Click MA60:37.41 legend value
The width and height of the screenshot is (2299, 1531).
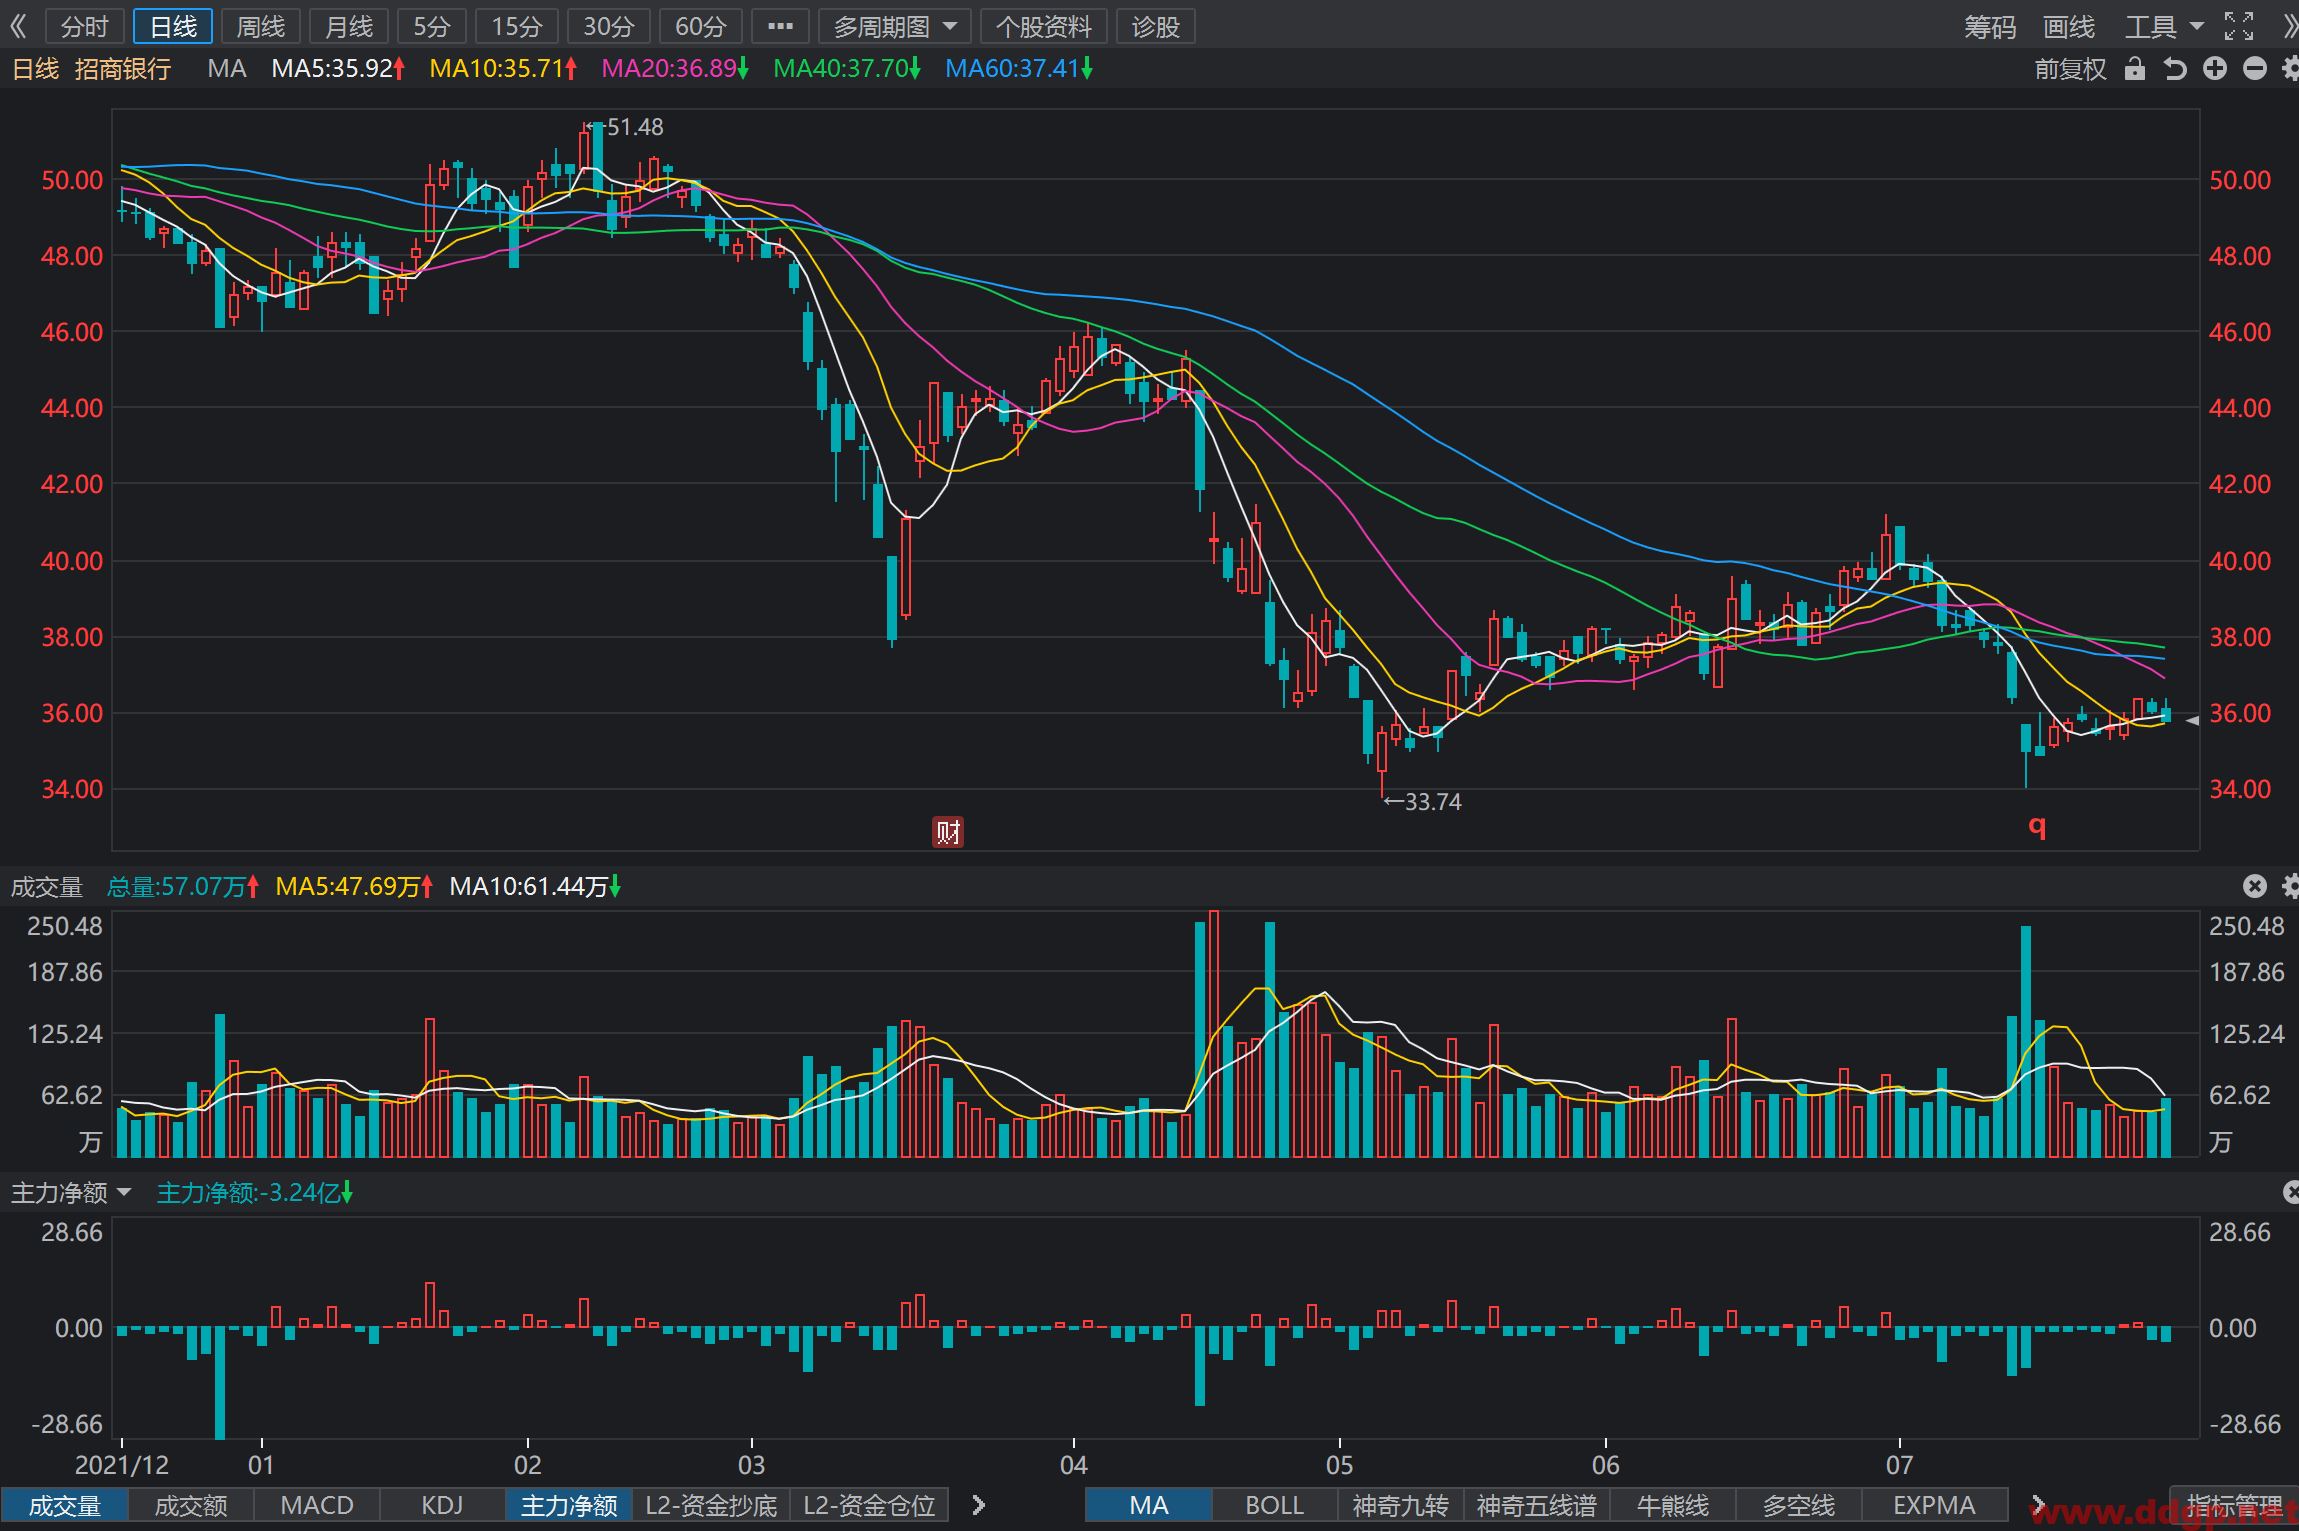point(1019,68)
